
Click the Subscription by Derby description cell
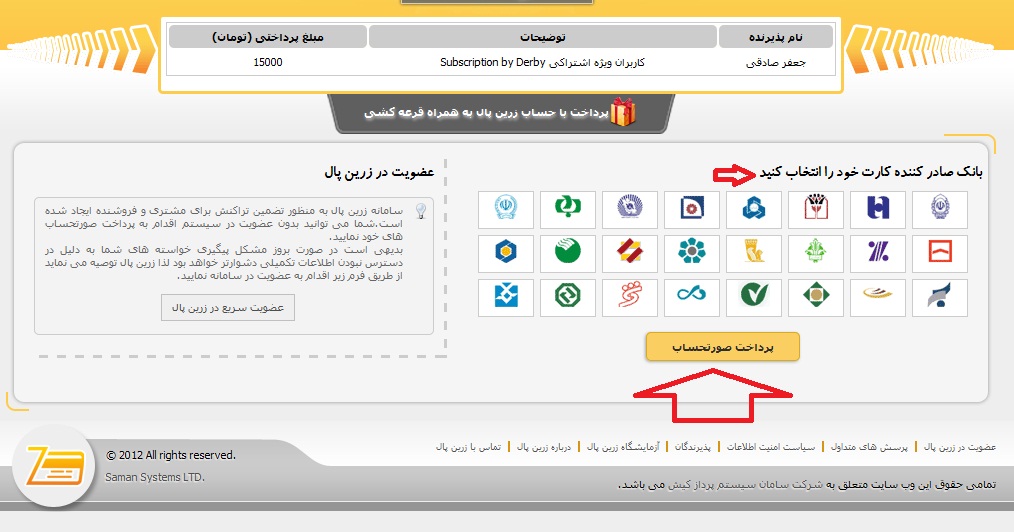(x=543, y=62)
